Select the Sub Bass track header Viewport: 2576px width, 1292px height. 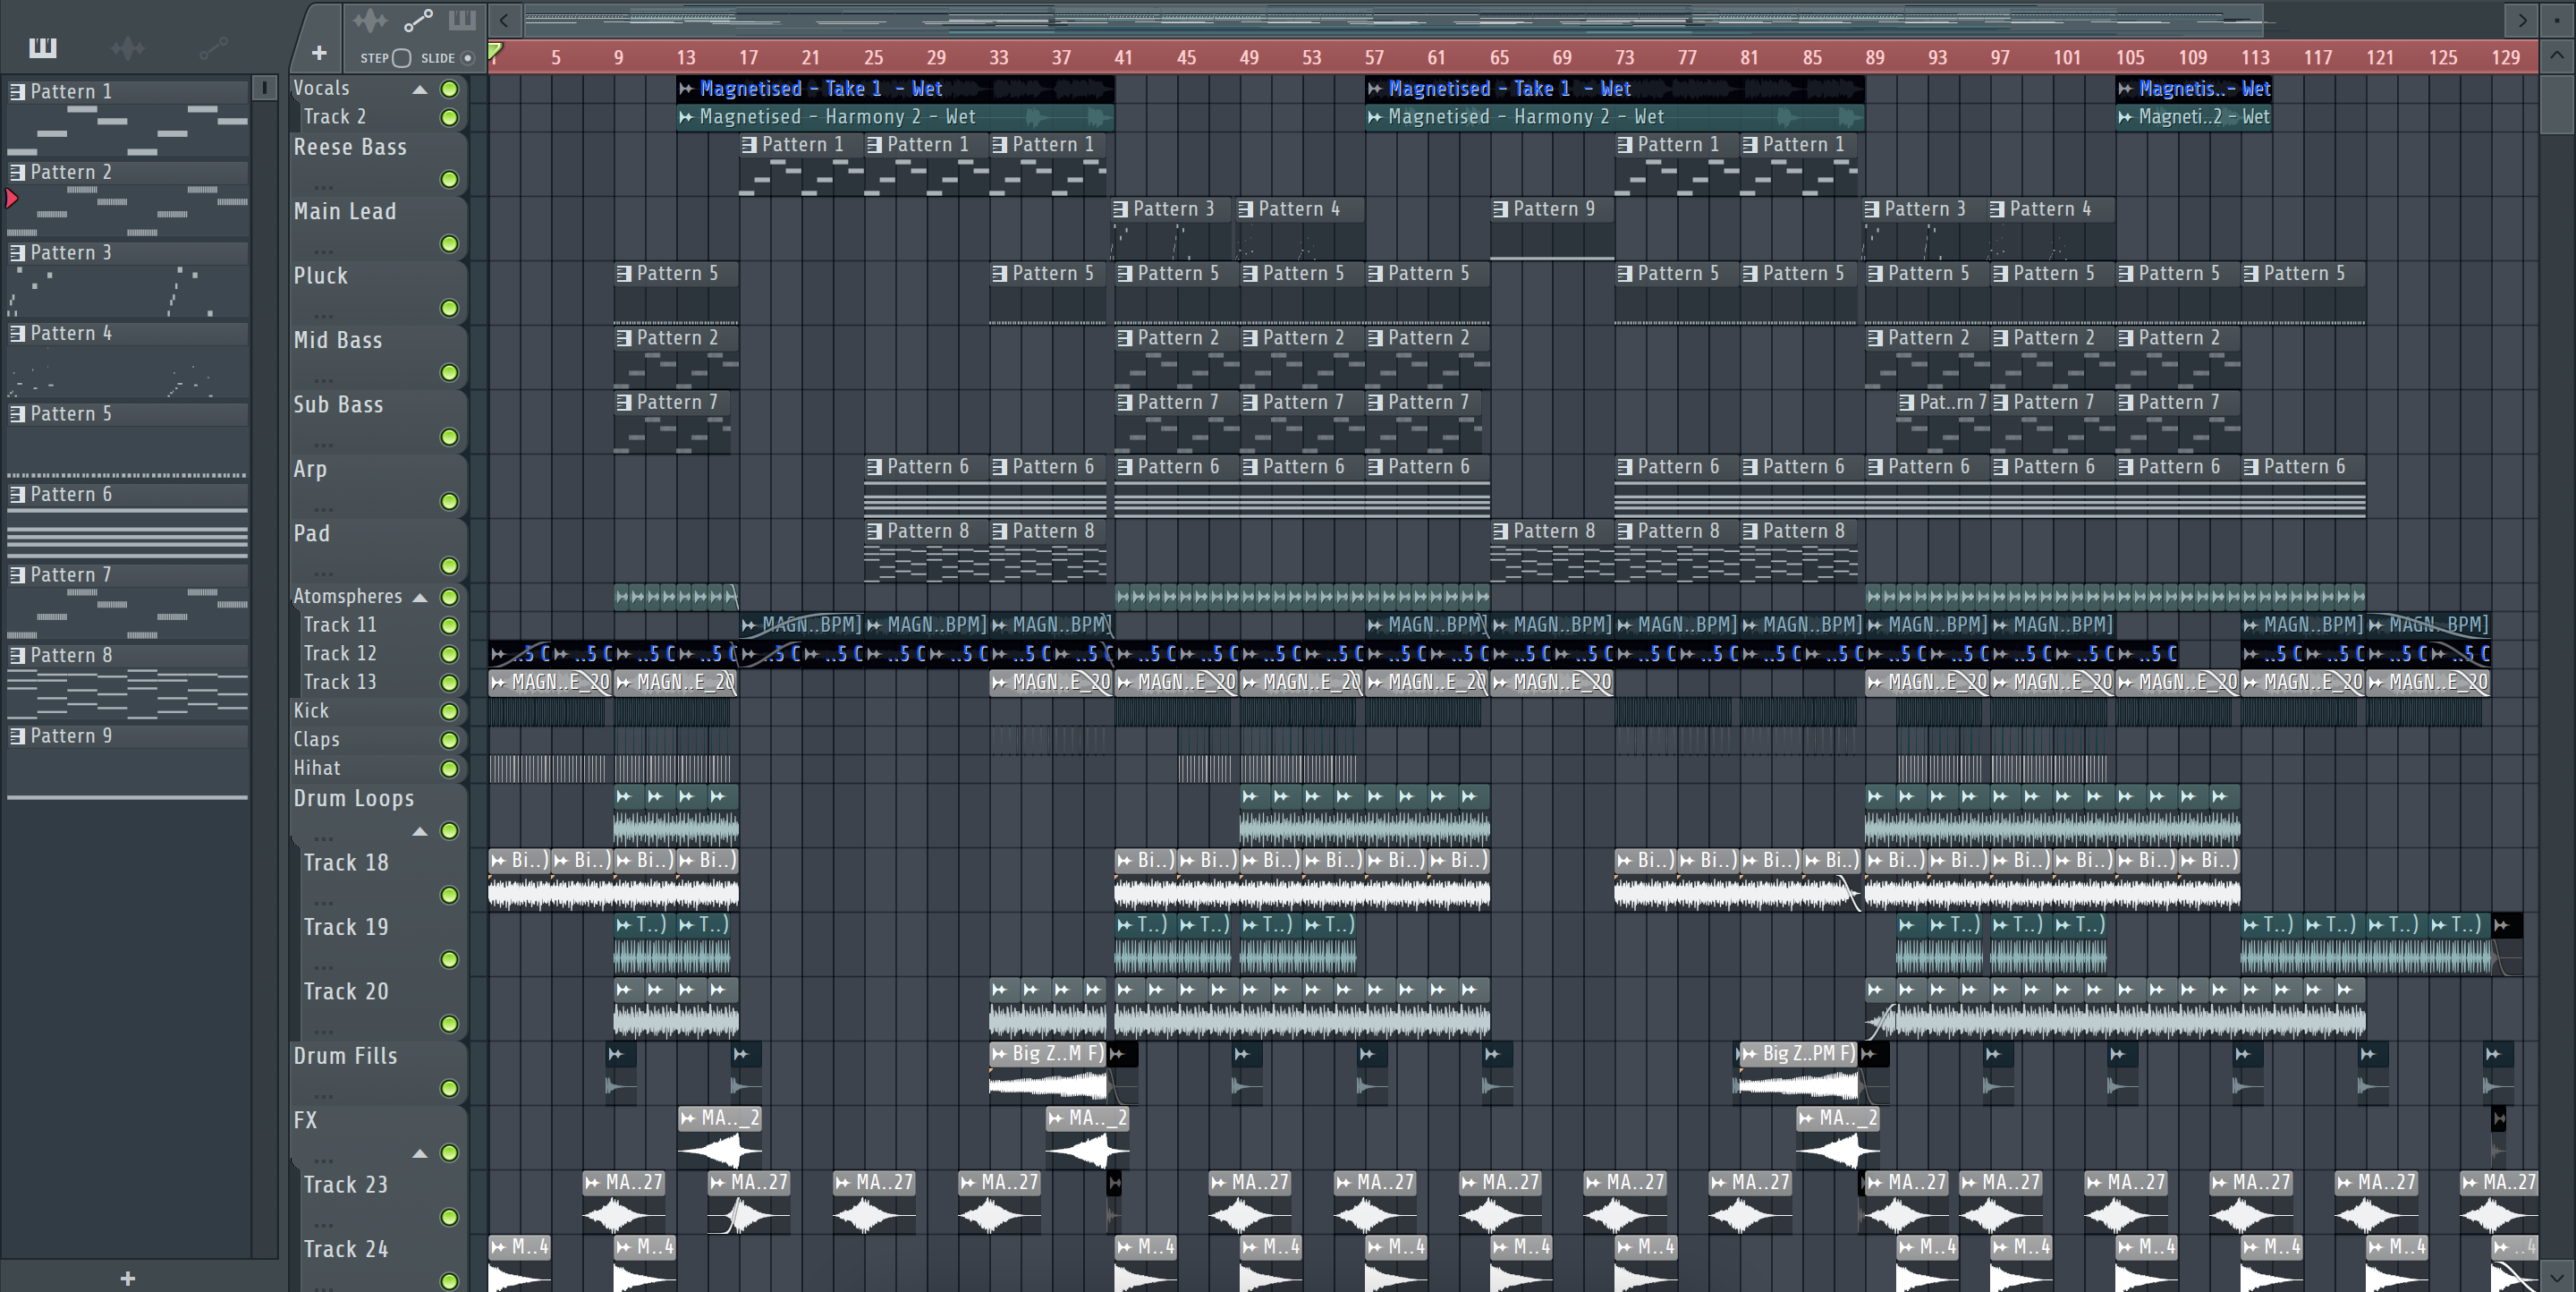(378, 421)
